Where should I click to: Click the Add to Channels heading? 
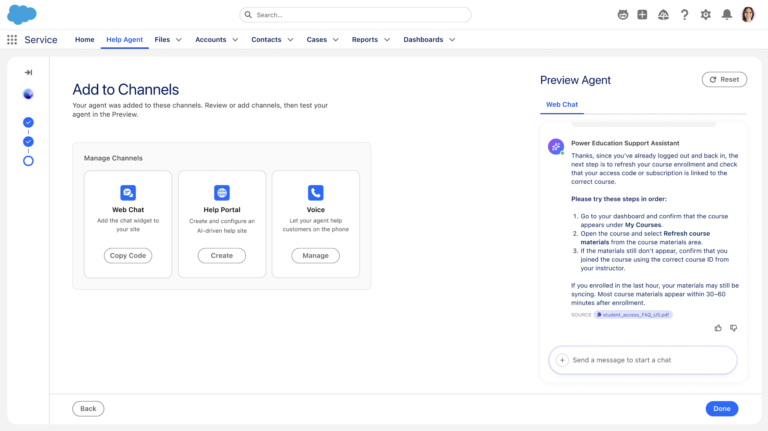point(125,90)
